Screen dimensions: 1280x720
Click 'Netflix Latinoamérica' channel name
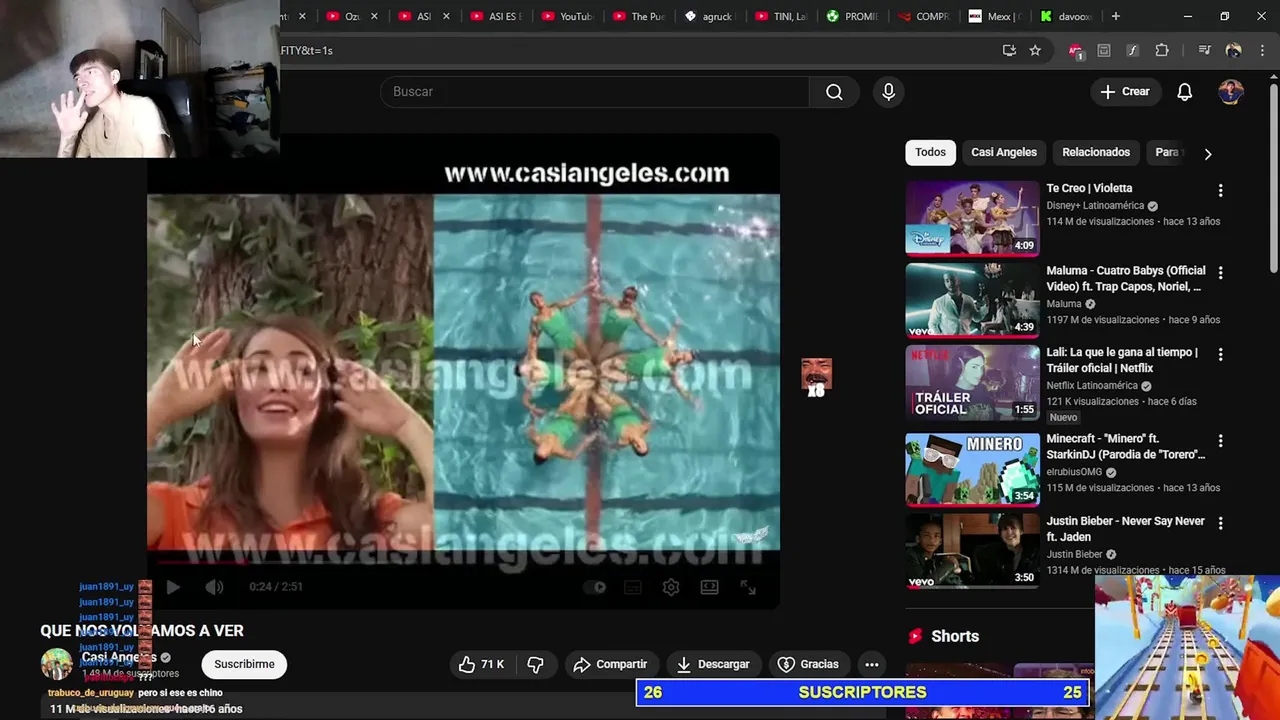pos(1092,386)
